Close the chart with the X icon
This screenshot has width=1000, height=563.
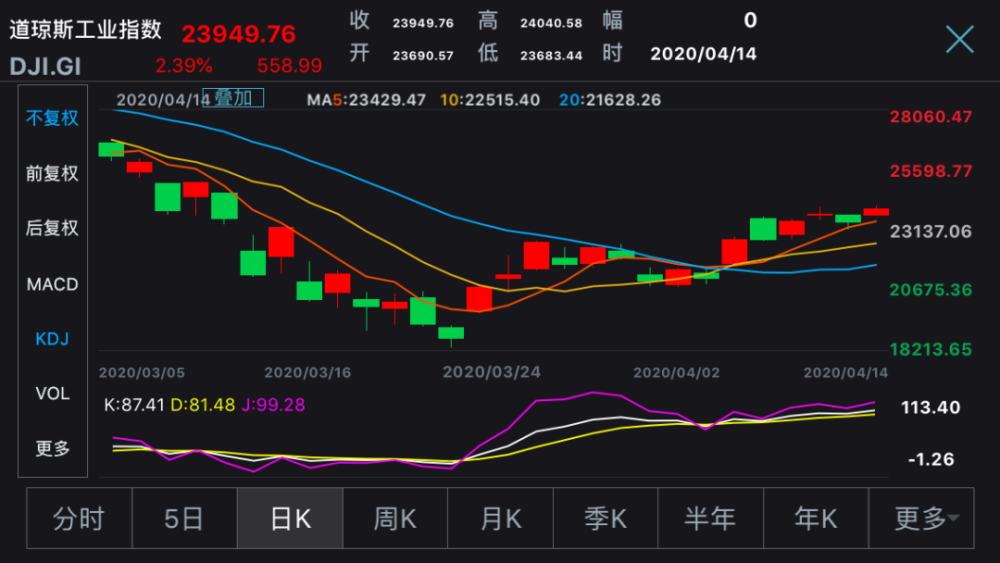tap(960, 40)
